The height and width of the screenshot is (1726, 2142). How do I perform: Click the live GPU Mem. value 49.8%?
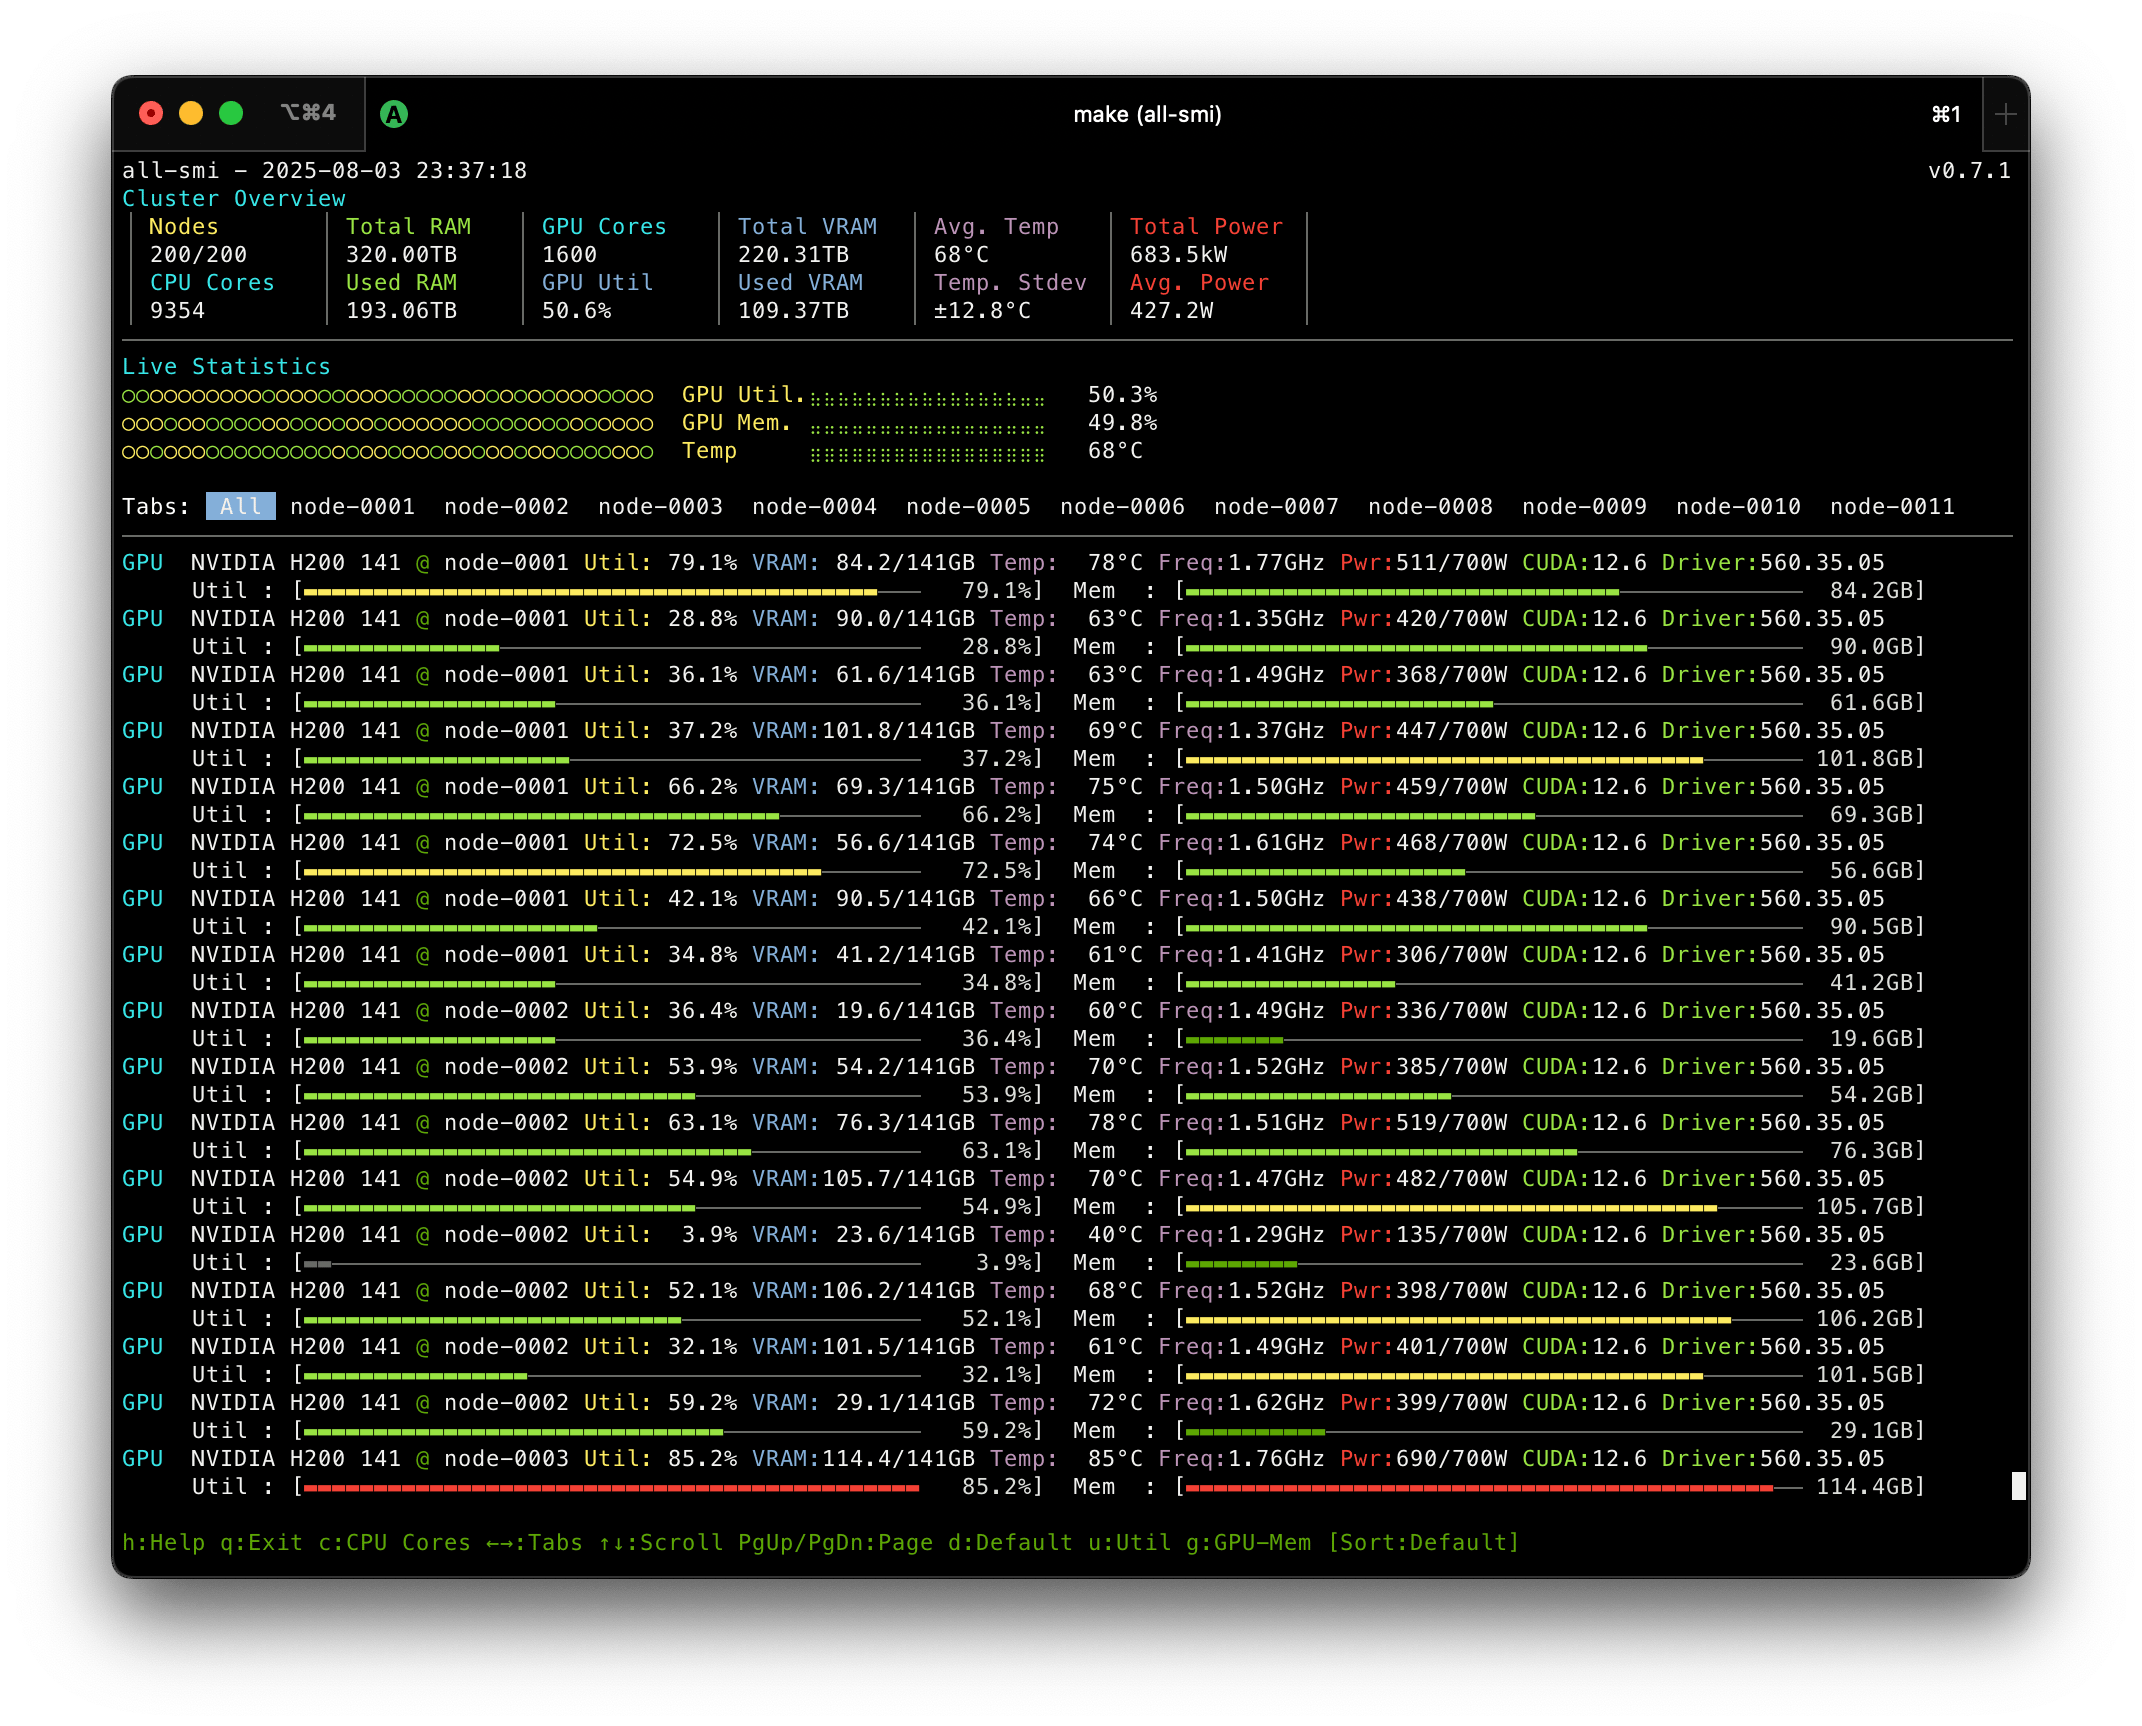(x=1123, y=422)
